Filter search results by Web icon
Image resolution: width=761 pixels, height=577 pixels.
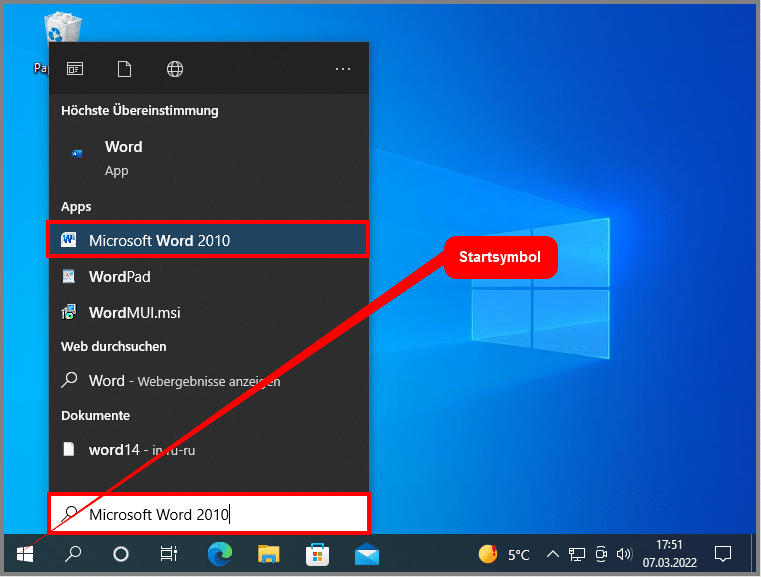(x=175, y=69)
